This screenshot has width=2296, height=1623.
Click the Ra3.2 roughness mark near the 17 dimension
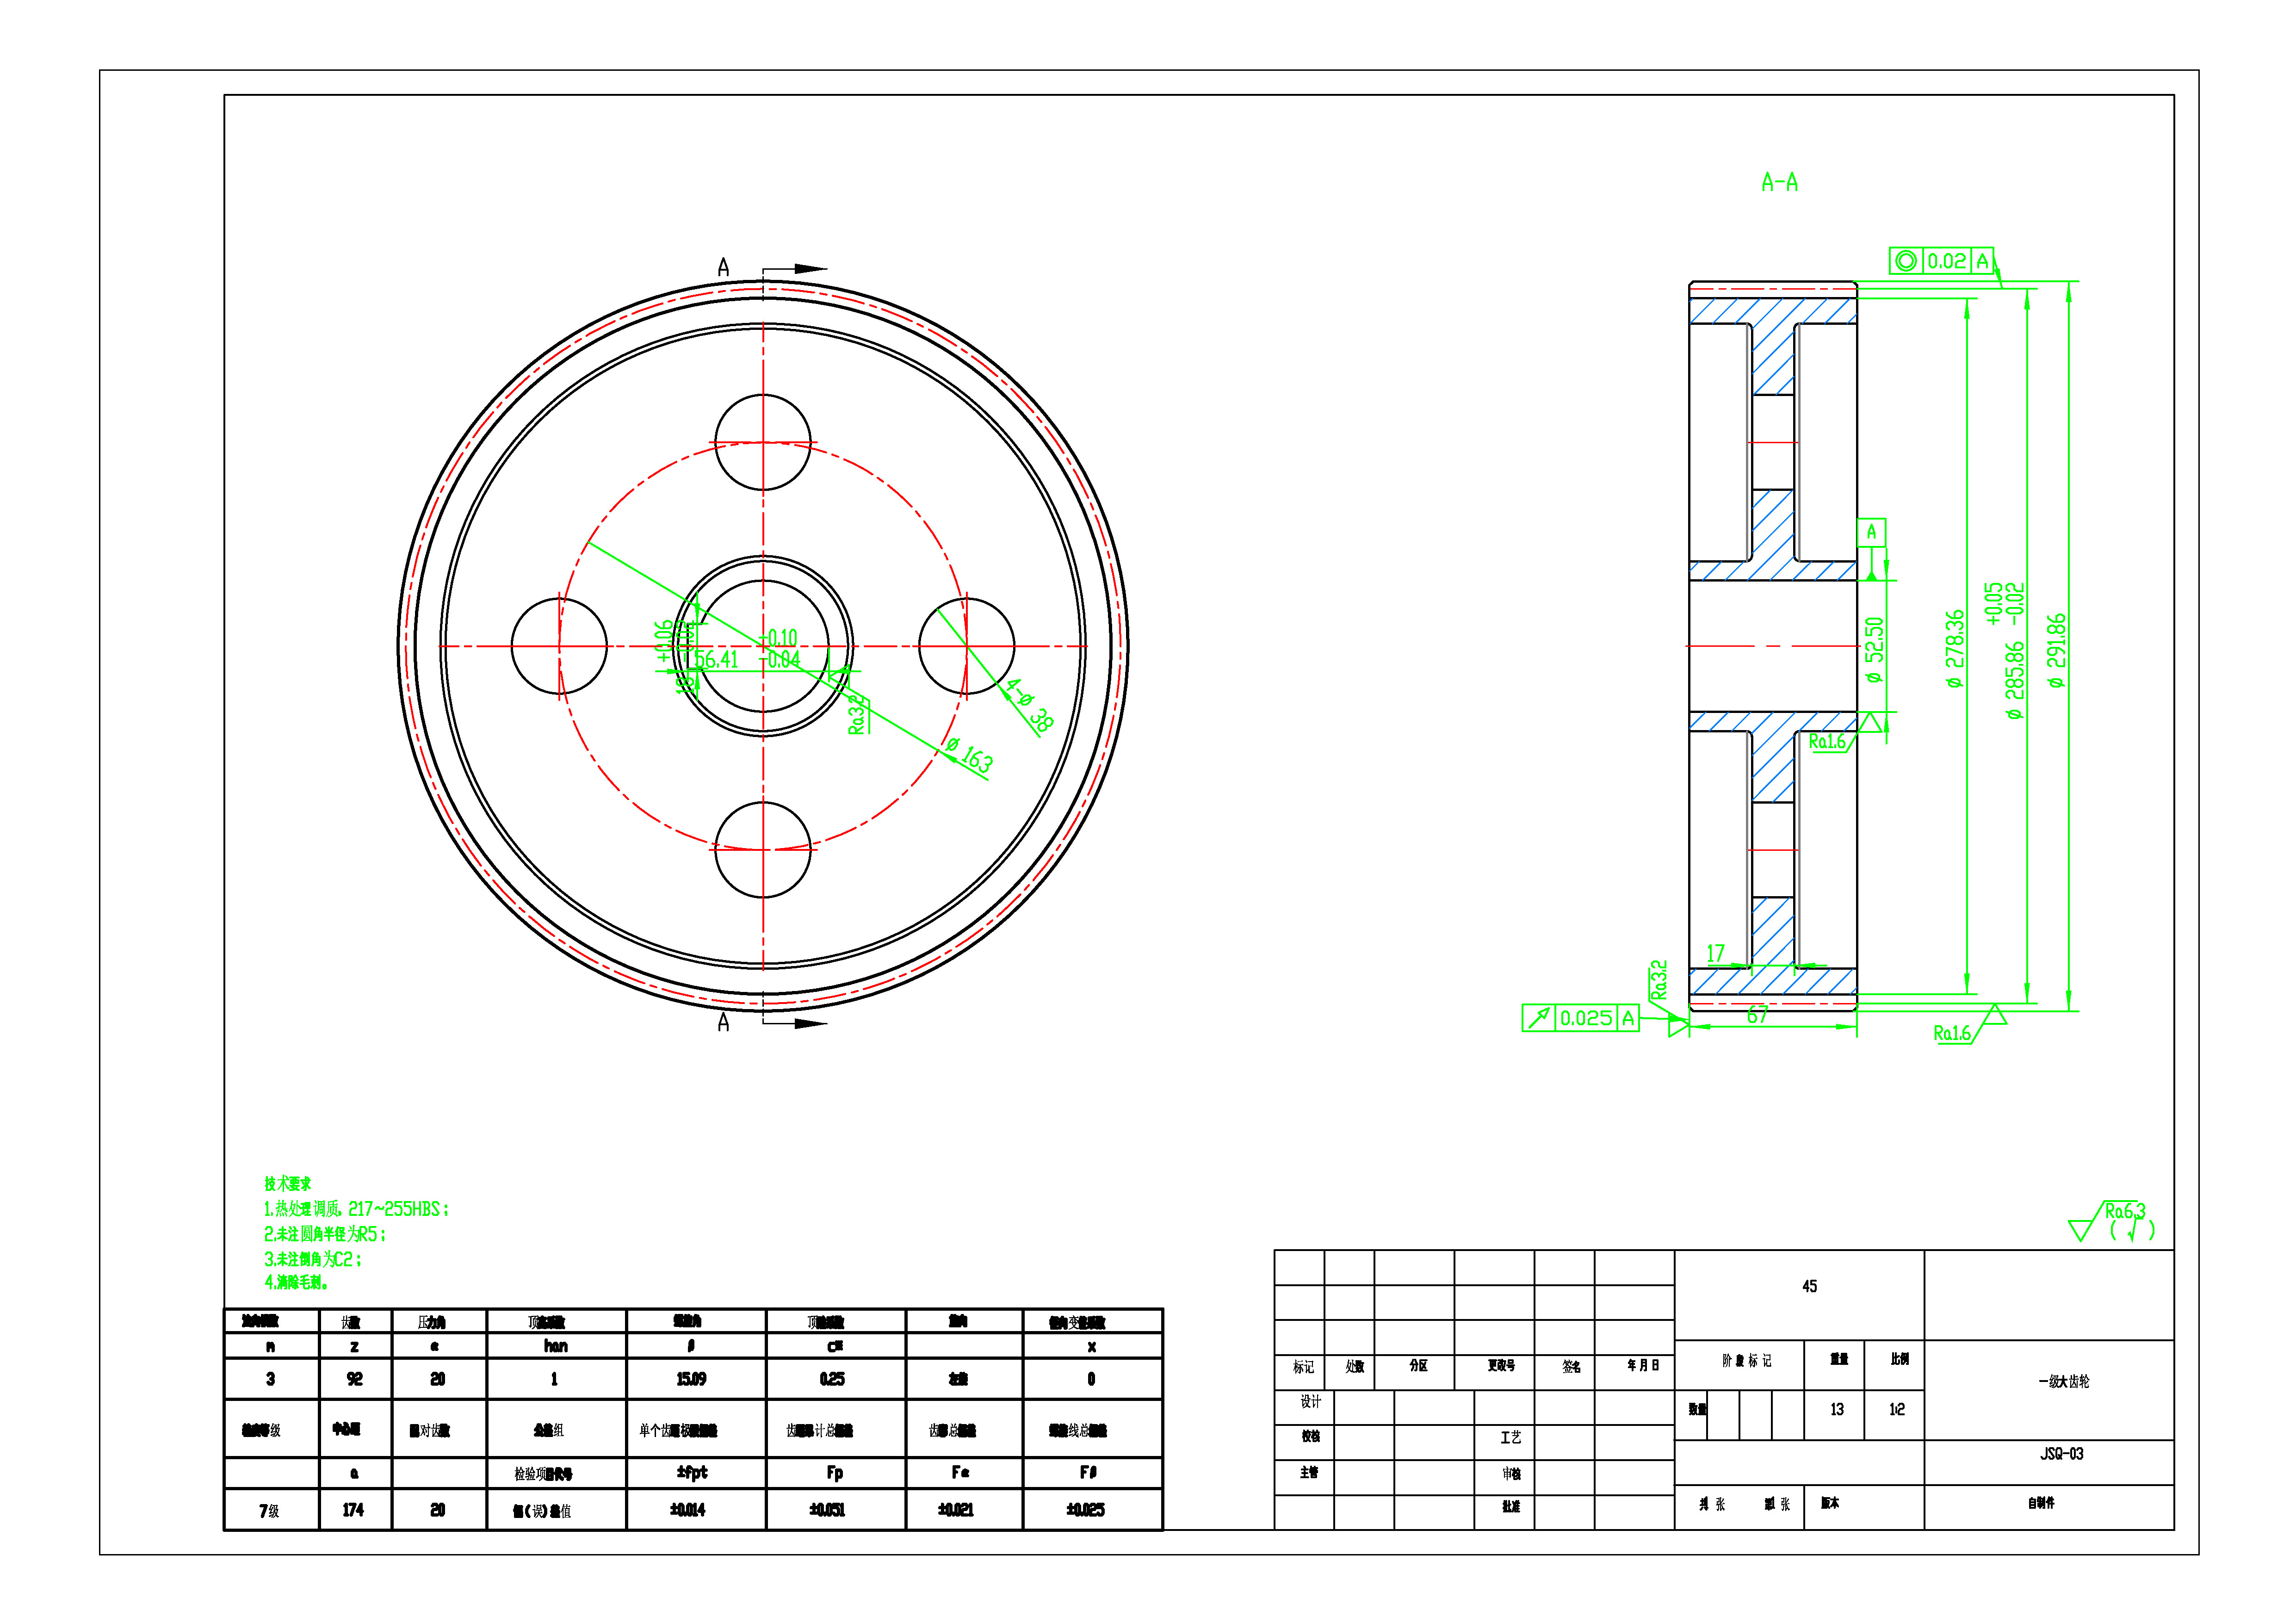pos(1659,980)
